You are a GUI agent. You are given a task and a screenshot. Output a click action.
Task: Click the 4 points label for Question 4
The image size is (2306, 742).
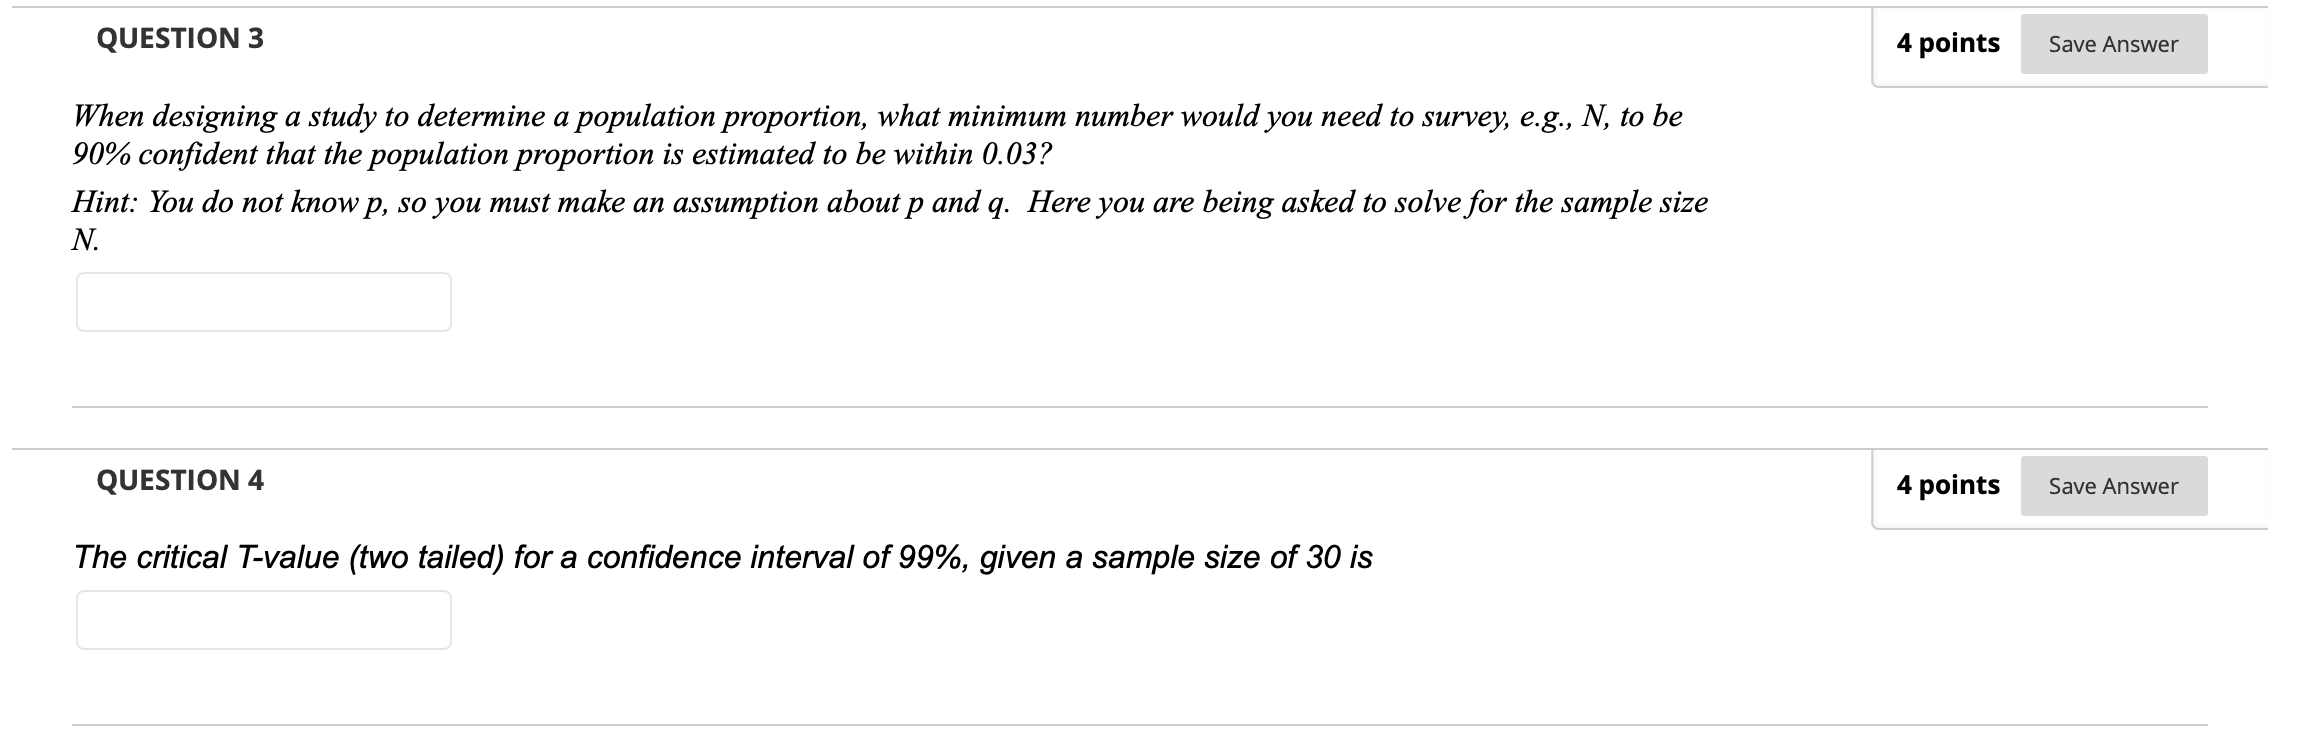tap(1948, 484)
